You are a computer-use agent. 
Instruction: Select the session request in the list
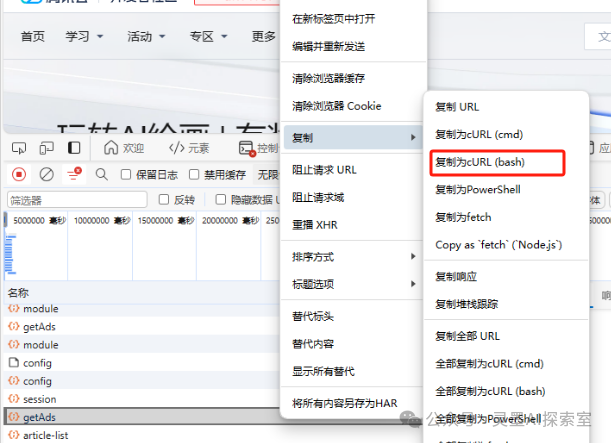pyautogui.click(x=39, y=399)
